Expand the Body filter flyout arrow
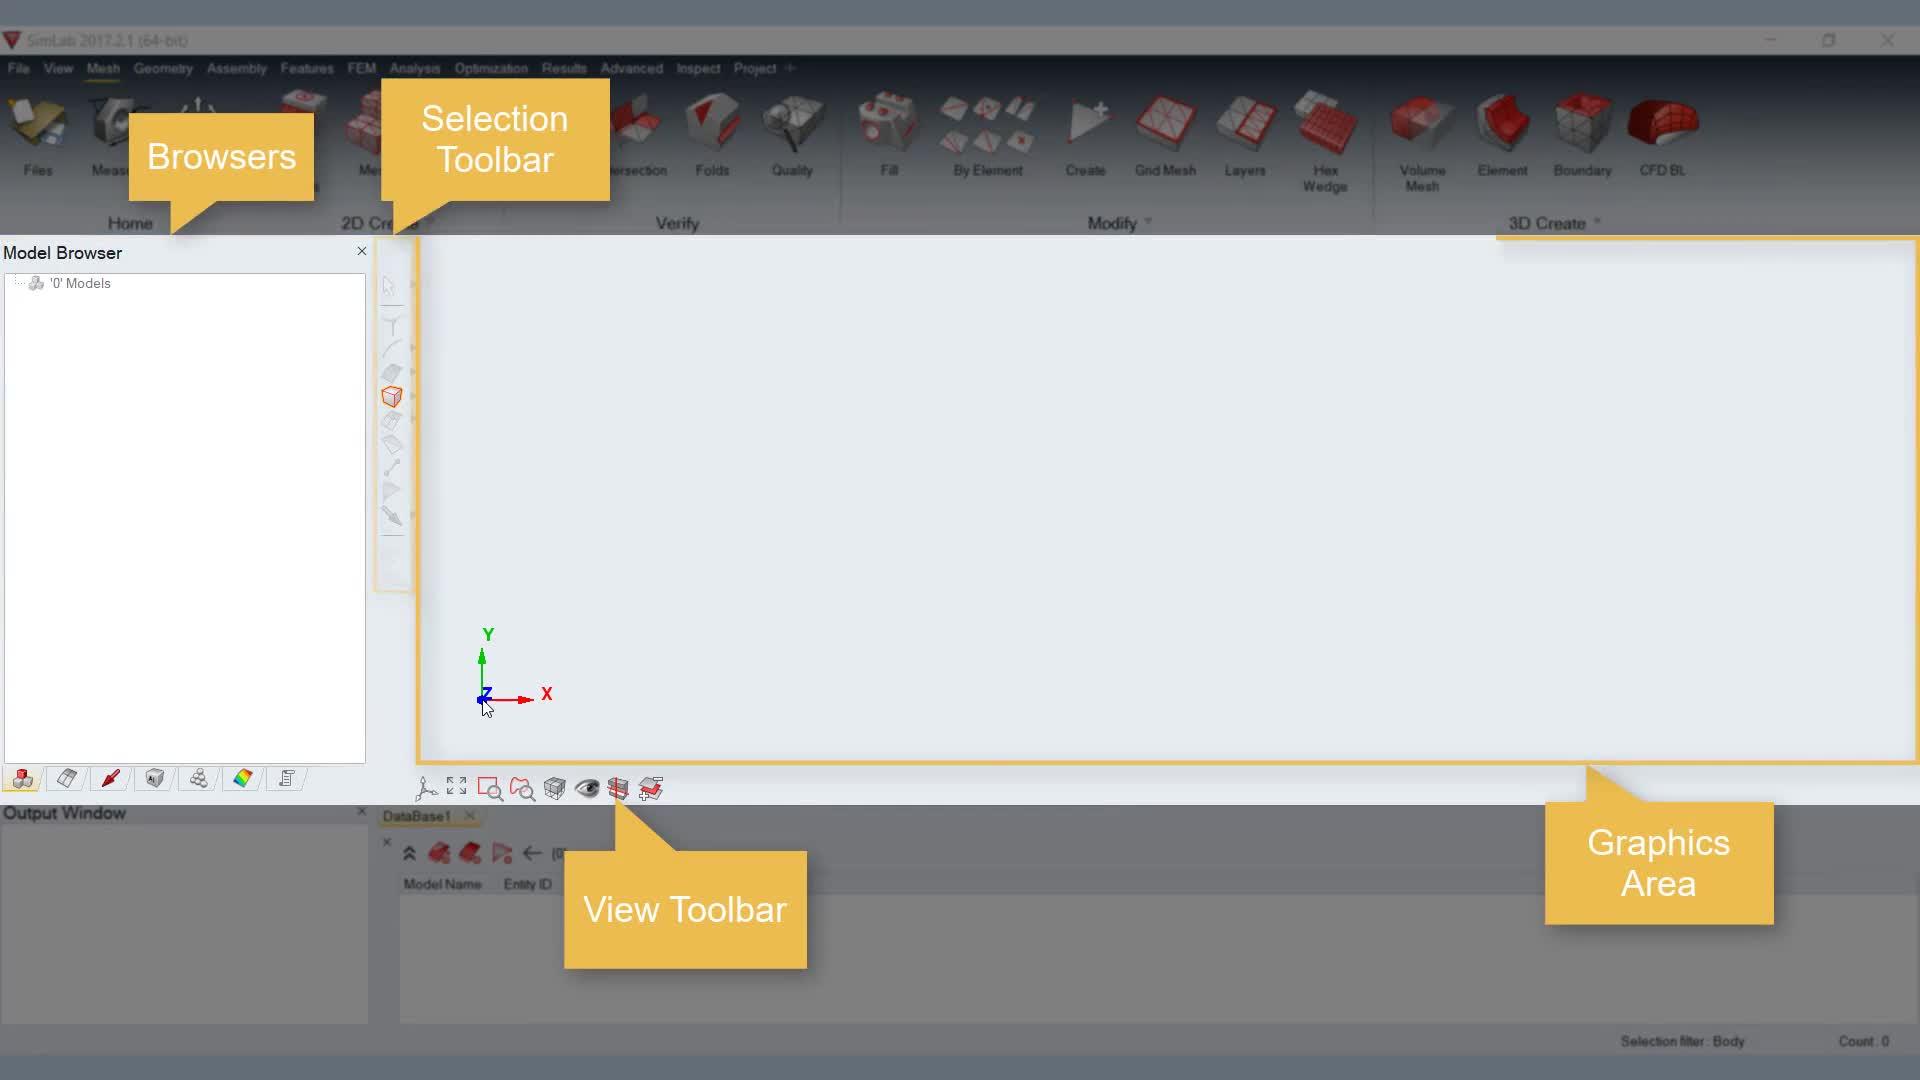This screenshot has height=1080, width=1920. click(413, 397)
